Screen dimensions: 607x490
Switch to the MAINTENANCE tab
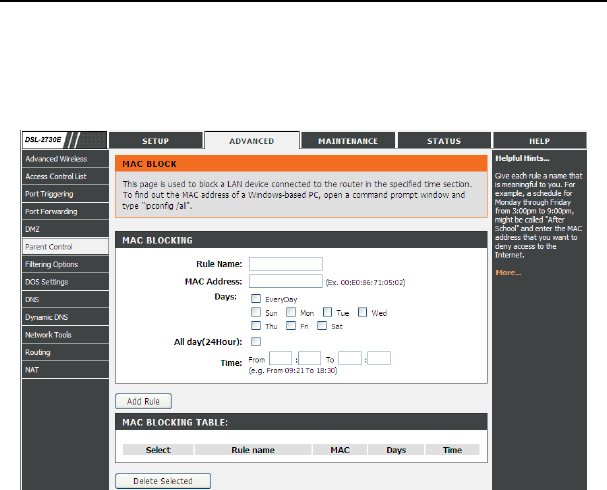[348, 141]
